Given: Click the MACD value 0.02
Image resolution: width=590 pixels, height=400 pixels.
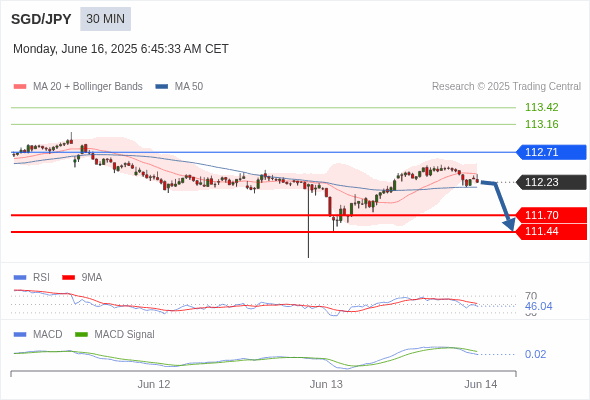Looking at the screenshot, I should click(x=535, y=354).
